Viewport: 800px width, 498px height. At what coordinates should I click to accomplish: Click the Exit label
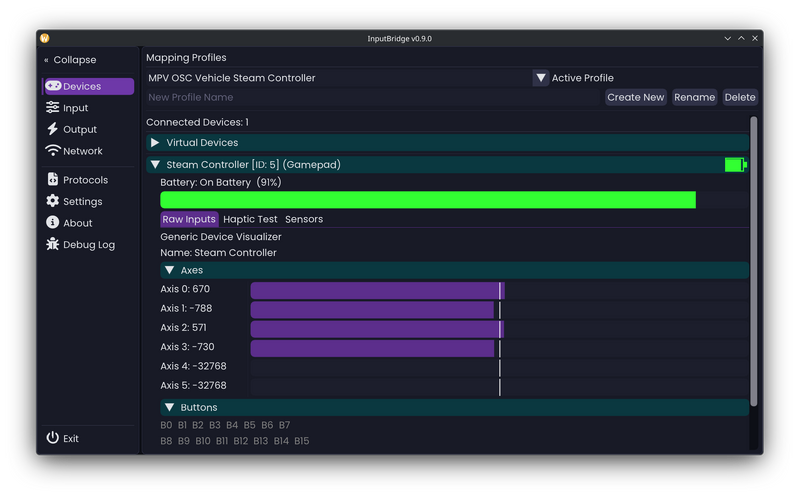(x=71, y=439)
